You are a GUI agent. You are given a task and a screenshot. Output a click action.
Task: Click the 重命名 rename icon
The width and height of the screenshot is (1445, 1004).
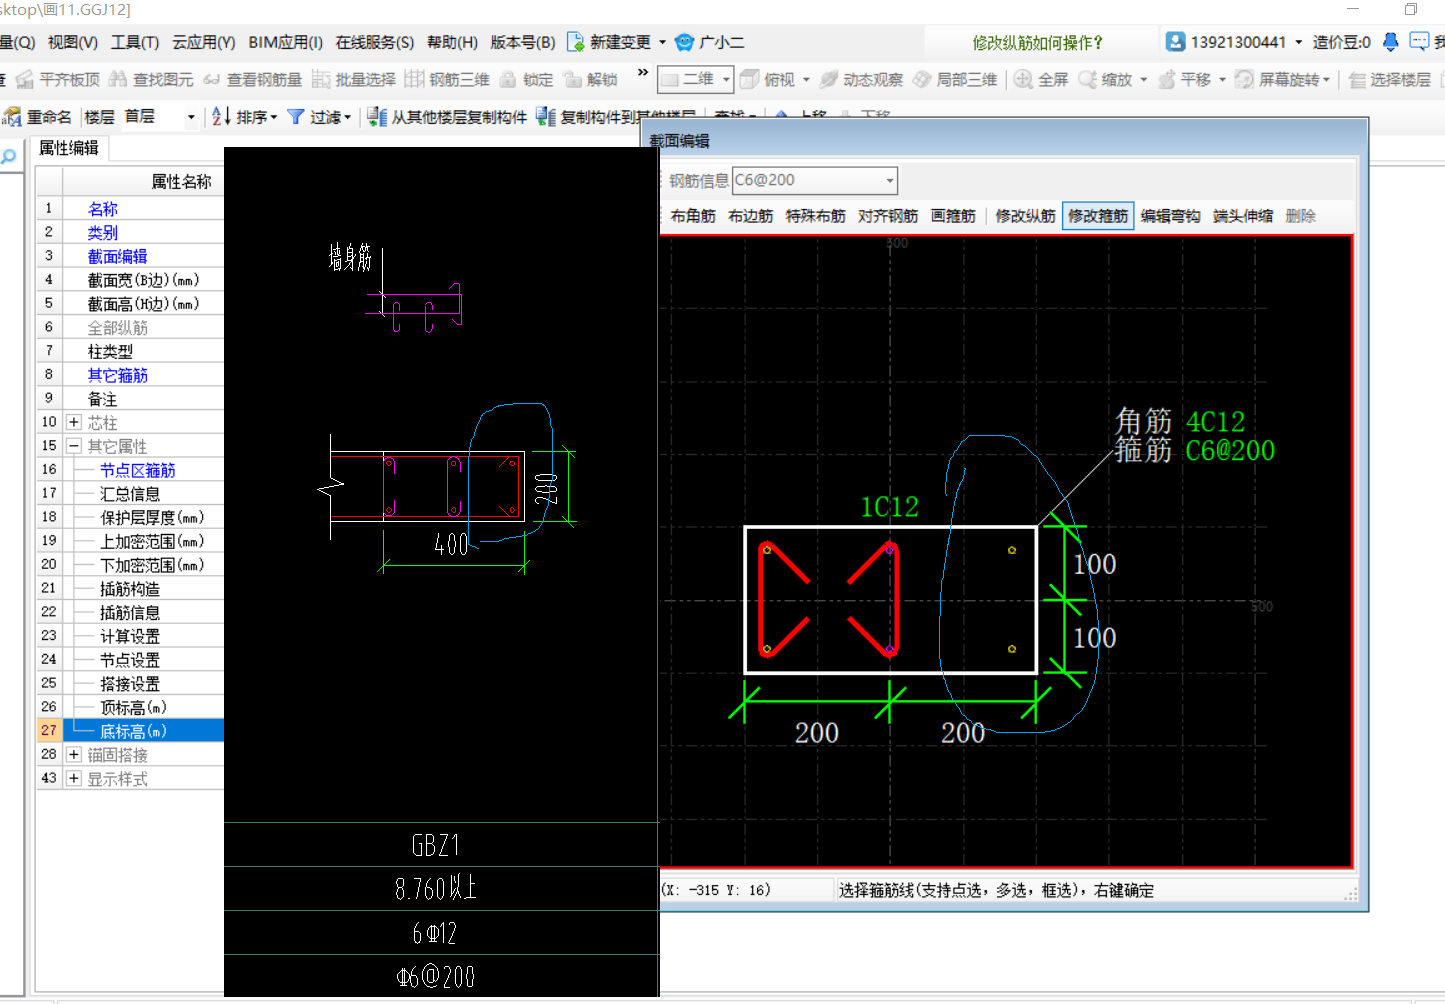coord(12,117)
